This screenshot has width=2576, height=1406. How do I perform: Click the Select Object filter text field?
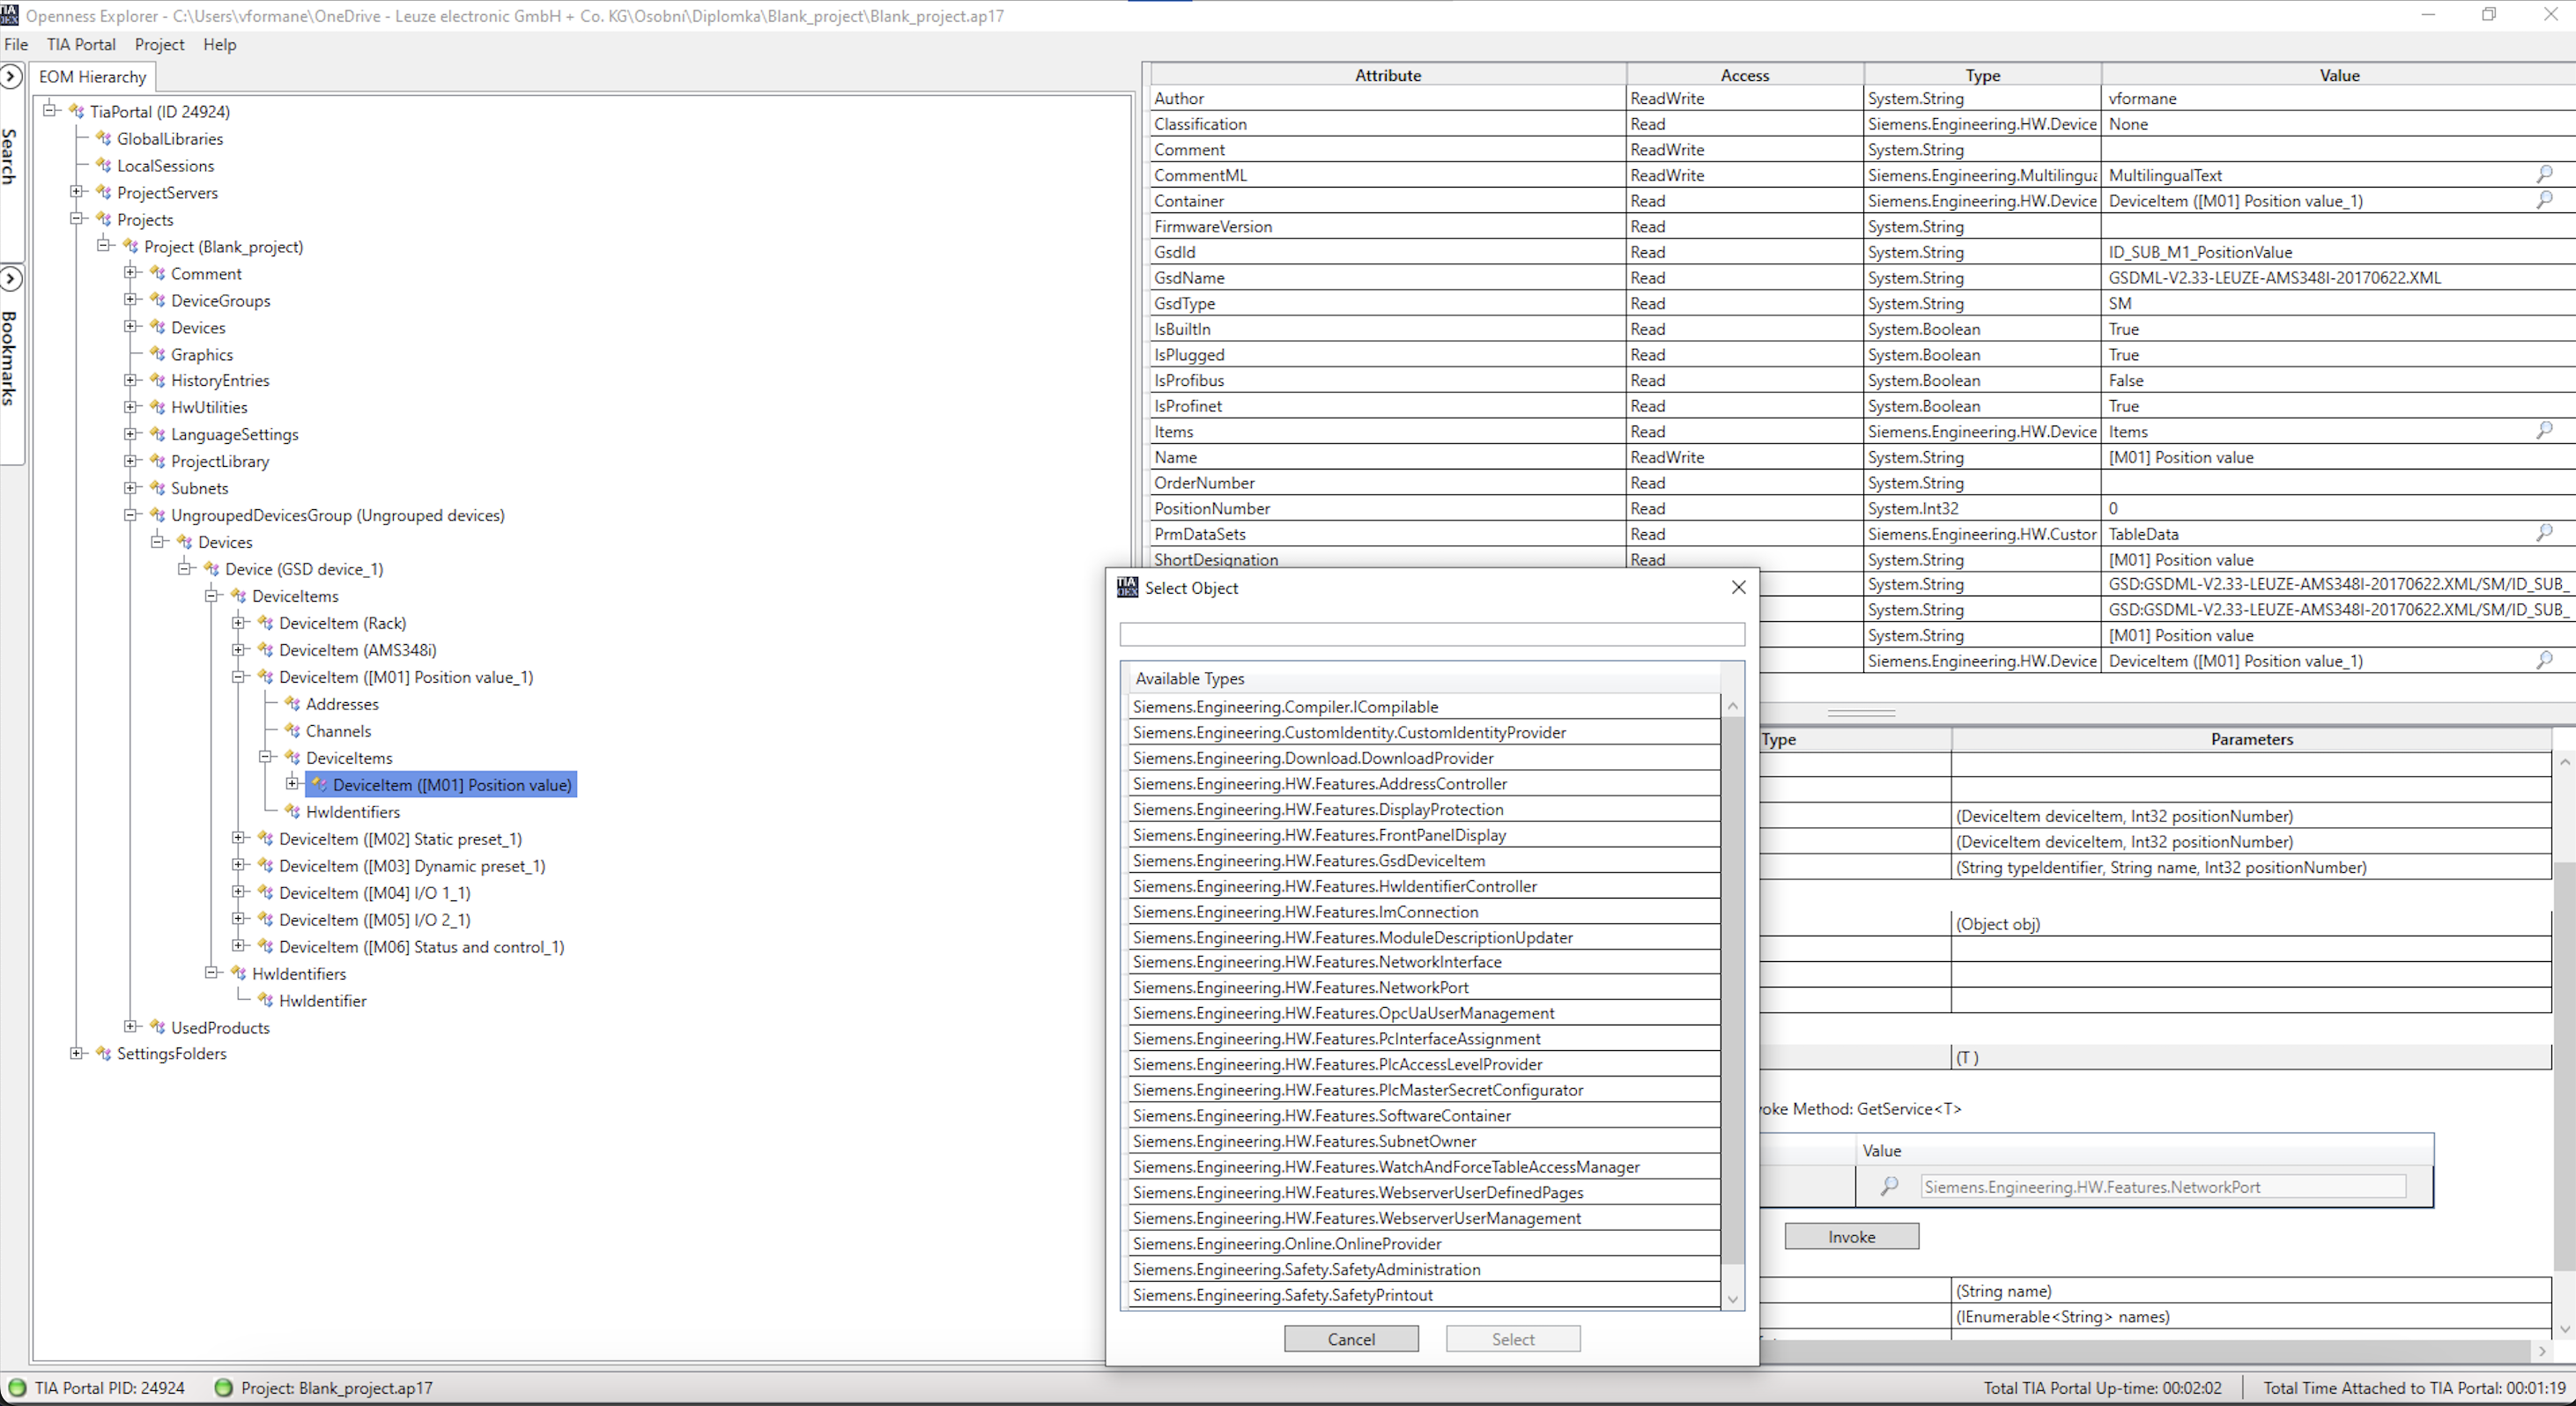coord(1431,634)
